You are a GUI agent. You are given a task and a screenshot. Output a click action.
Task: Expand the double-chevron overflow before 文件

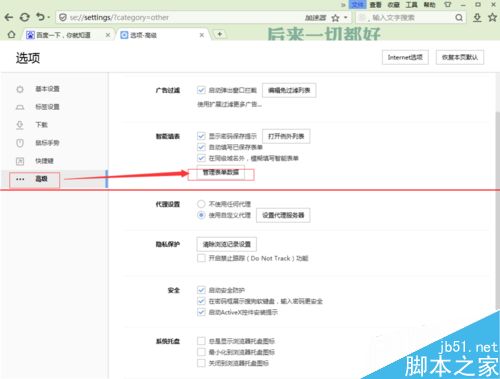343,5
